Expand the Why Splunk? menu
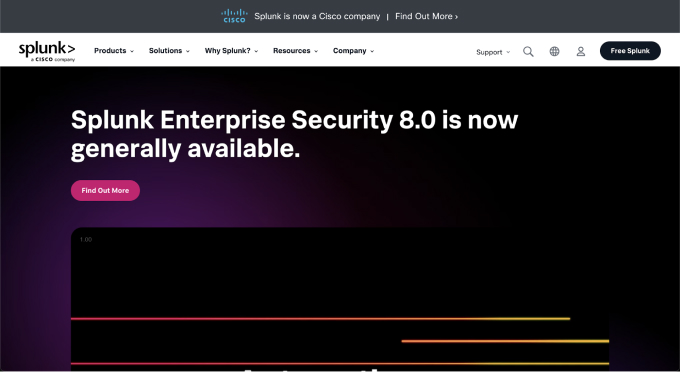Image resolution: width=680 pixels, height=372 pixels. coord(232,51)
